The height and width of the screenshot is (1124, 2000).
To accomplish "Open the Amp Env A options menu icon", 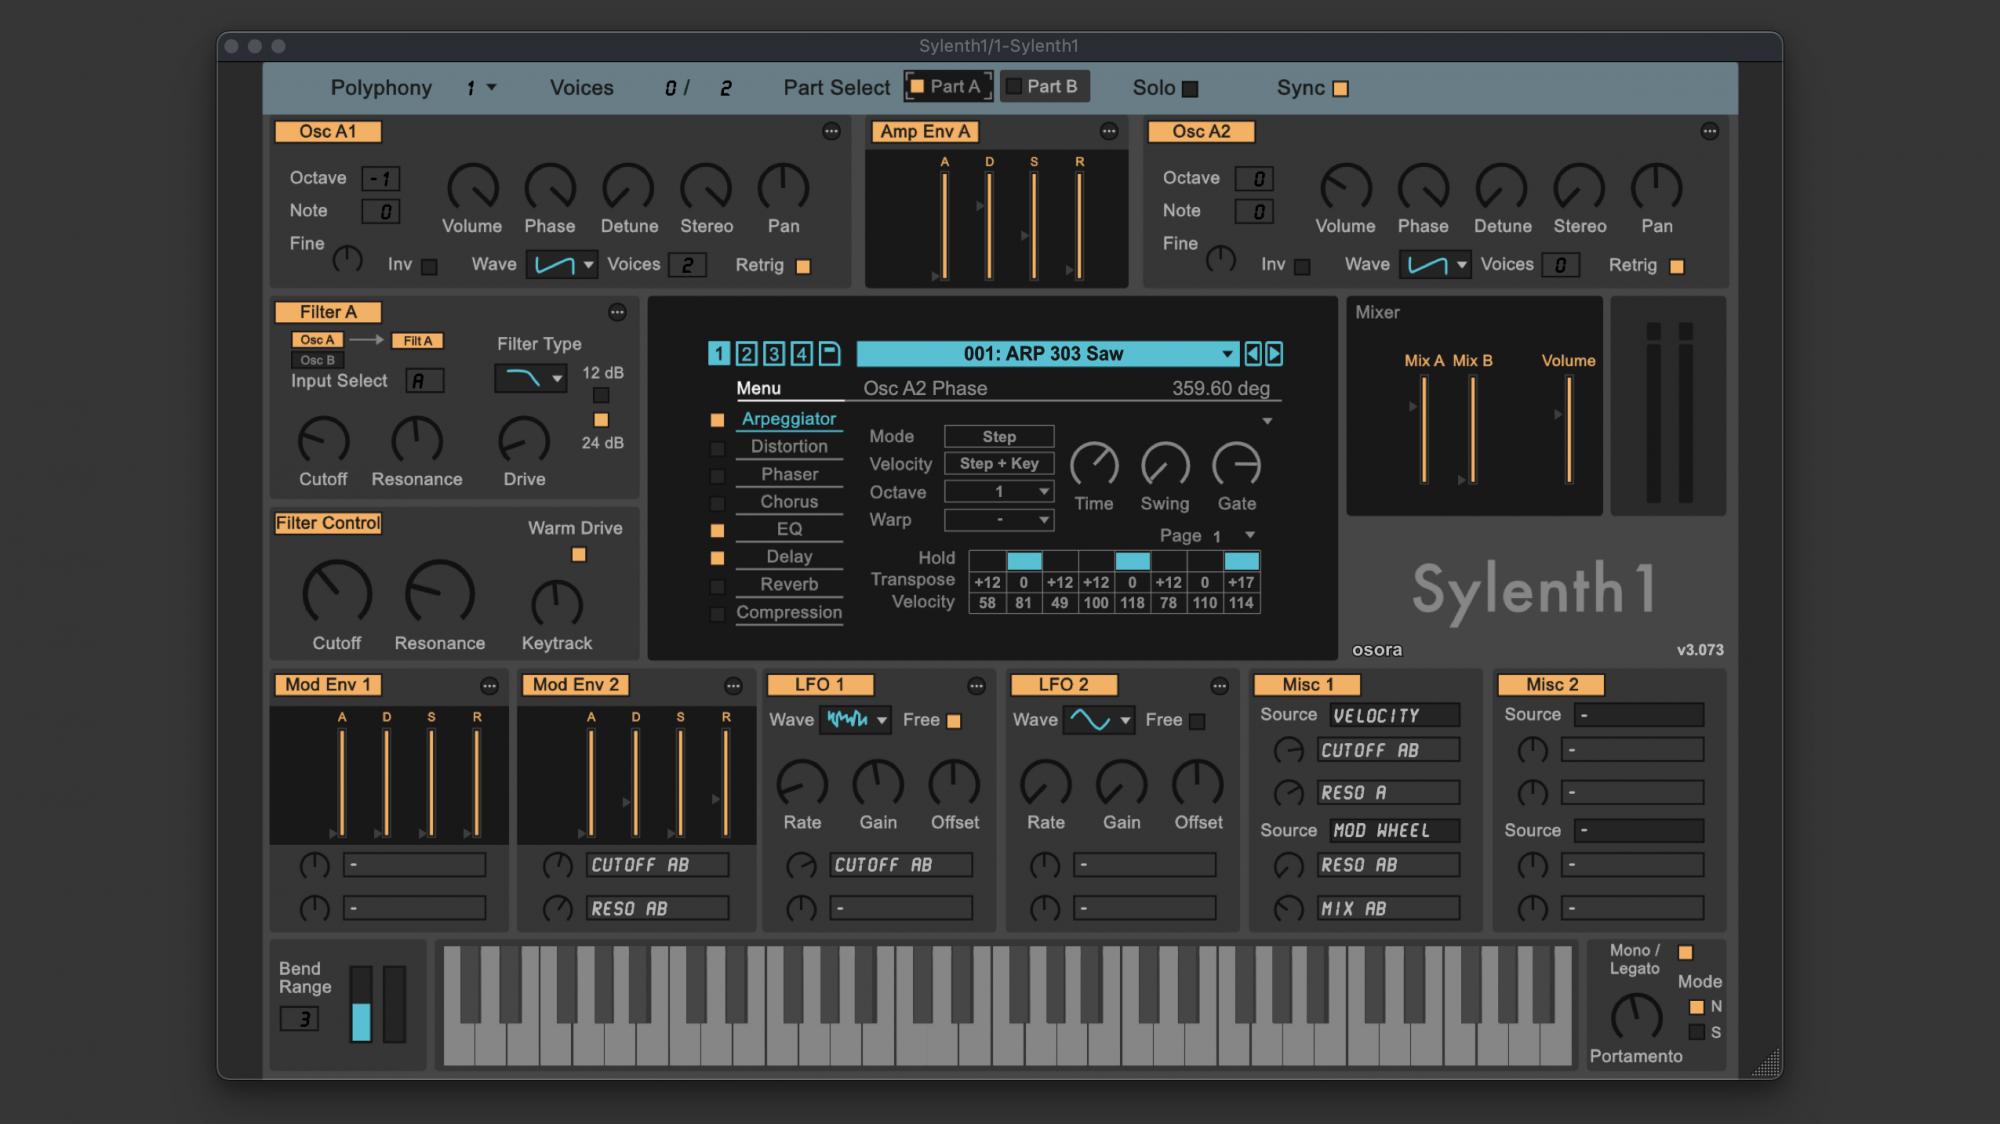I will point(1109,131).
